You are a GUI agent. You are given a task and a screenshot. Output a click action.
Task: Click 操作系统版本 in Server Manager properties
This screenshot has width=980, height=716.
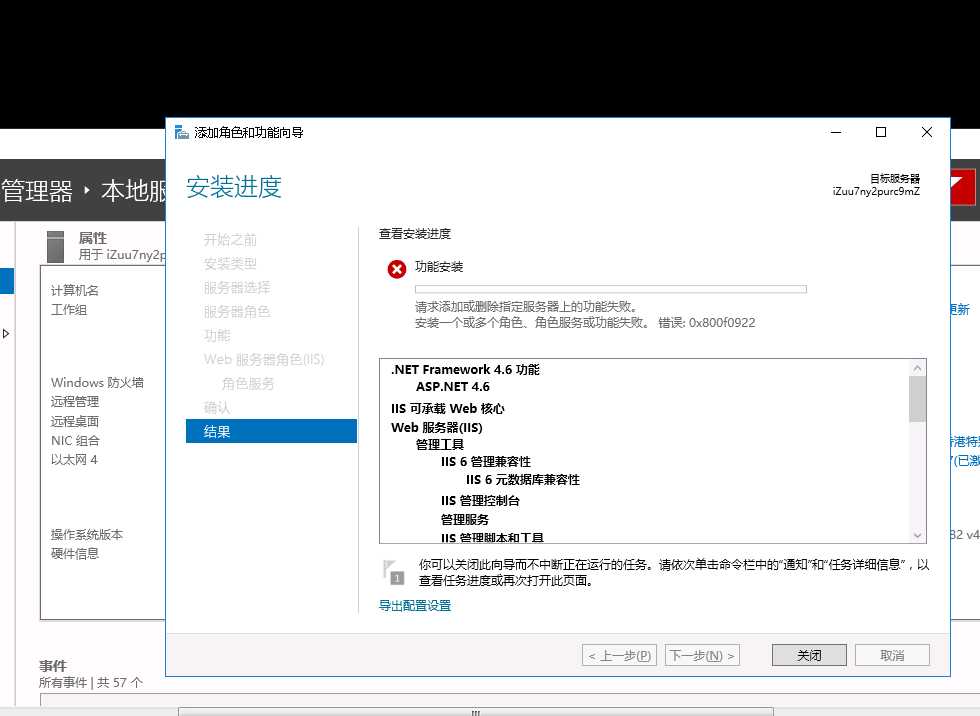(x=87, y=535)
